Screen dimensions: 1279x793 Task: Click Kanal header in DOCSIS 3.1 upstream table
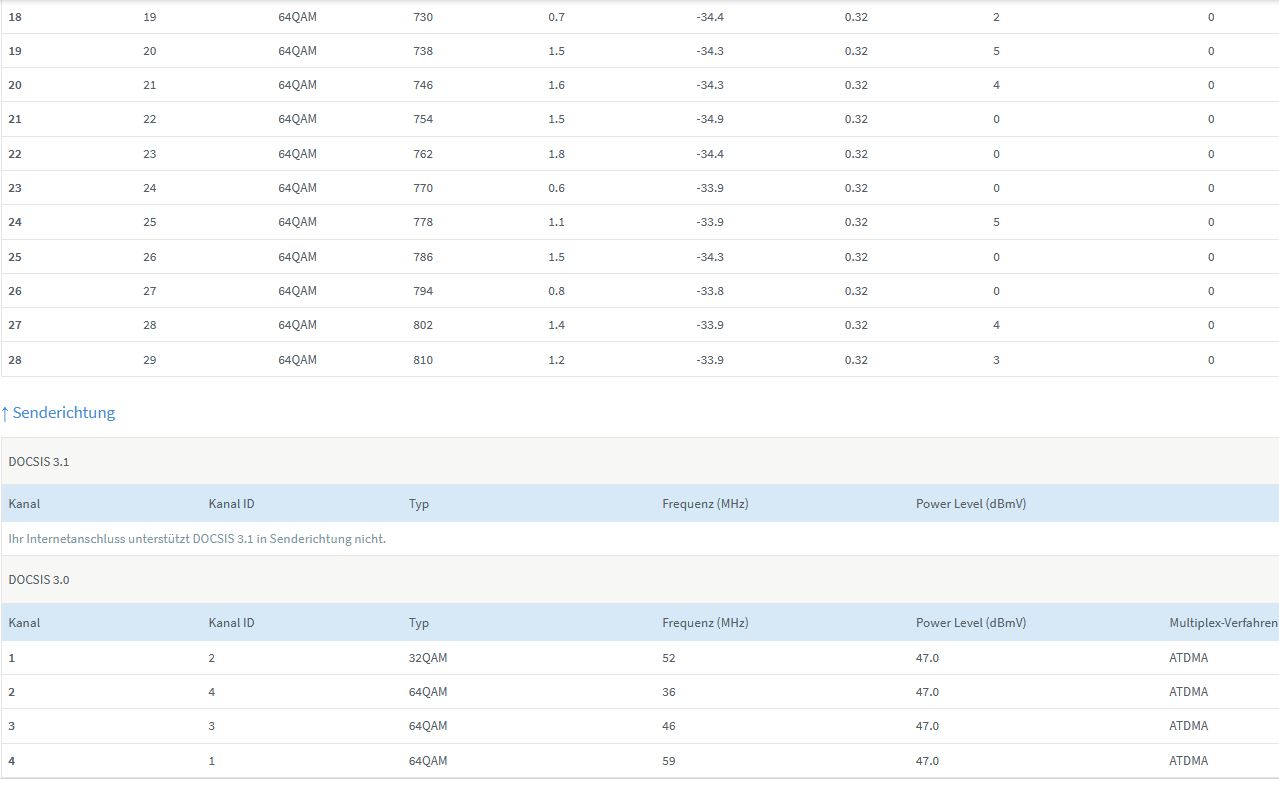pos(24,504)
